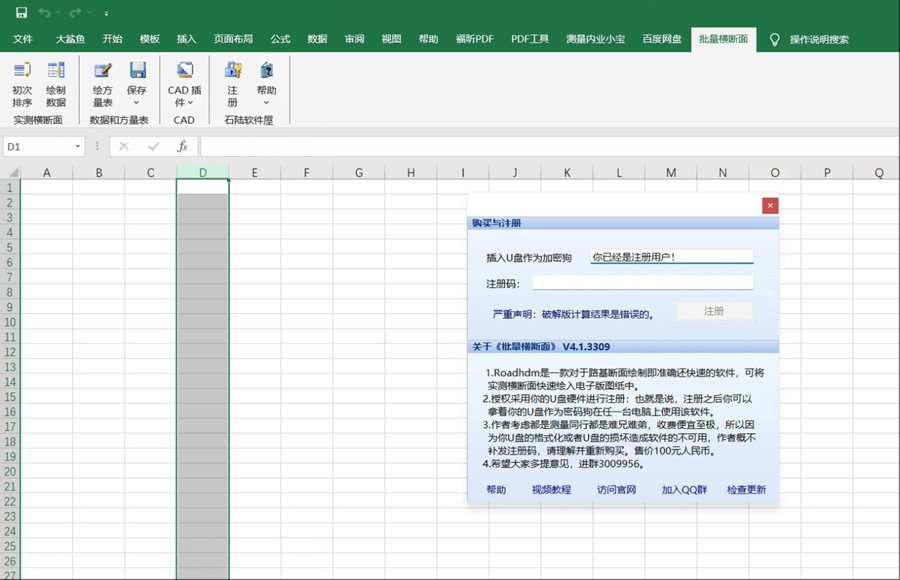Click the Undo arrow icon
Image resolution: width=900 pixels, height=580 pixels.
[45, 13]
